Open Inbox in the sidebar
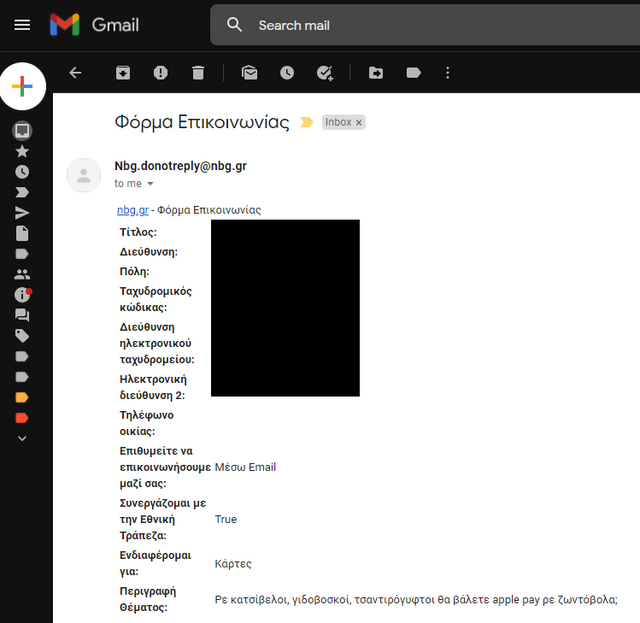This screenshot has height=623, width=640. click(22, 131)
